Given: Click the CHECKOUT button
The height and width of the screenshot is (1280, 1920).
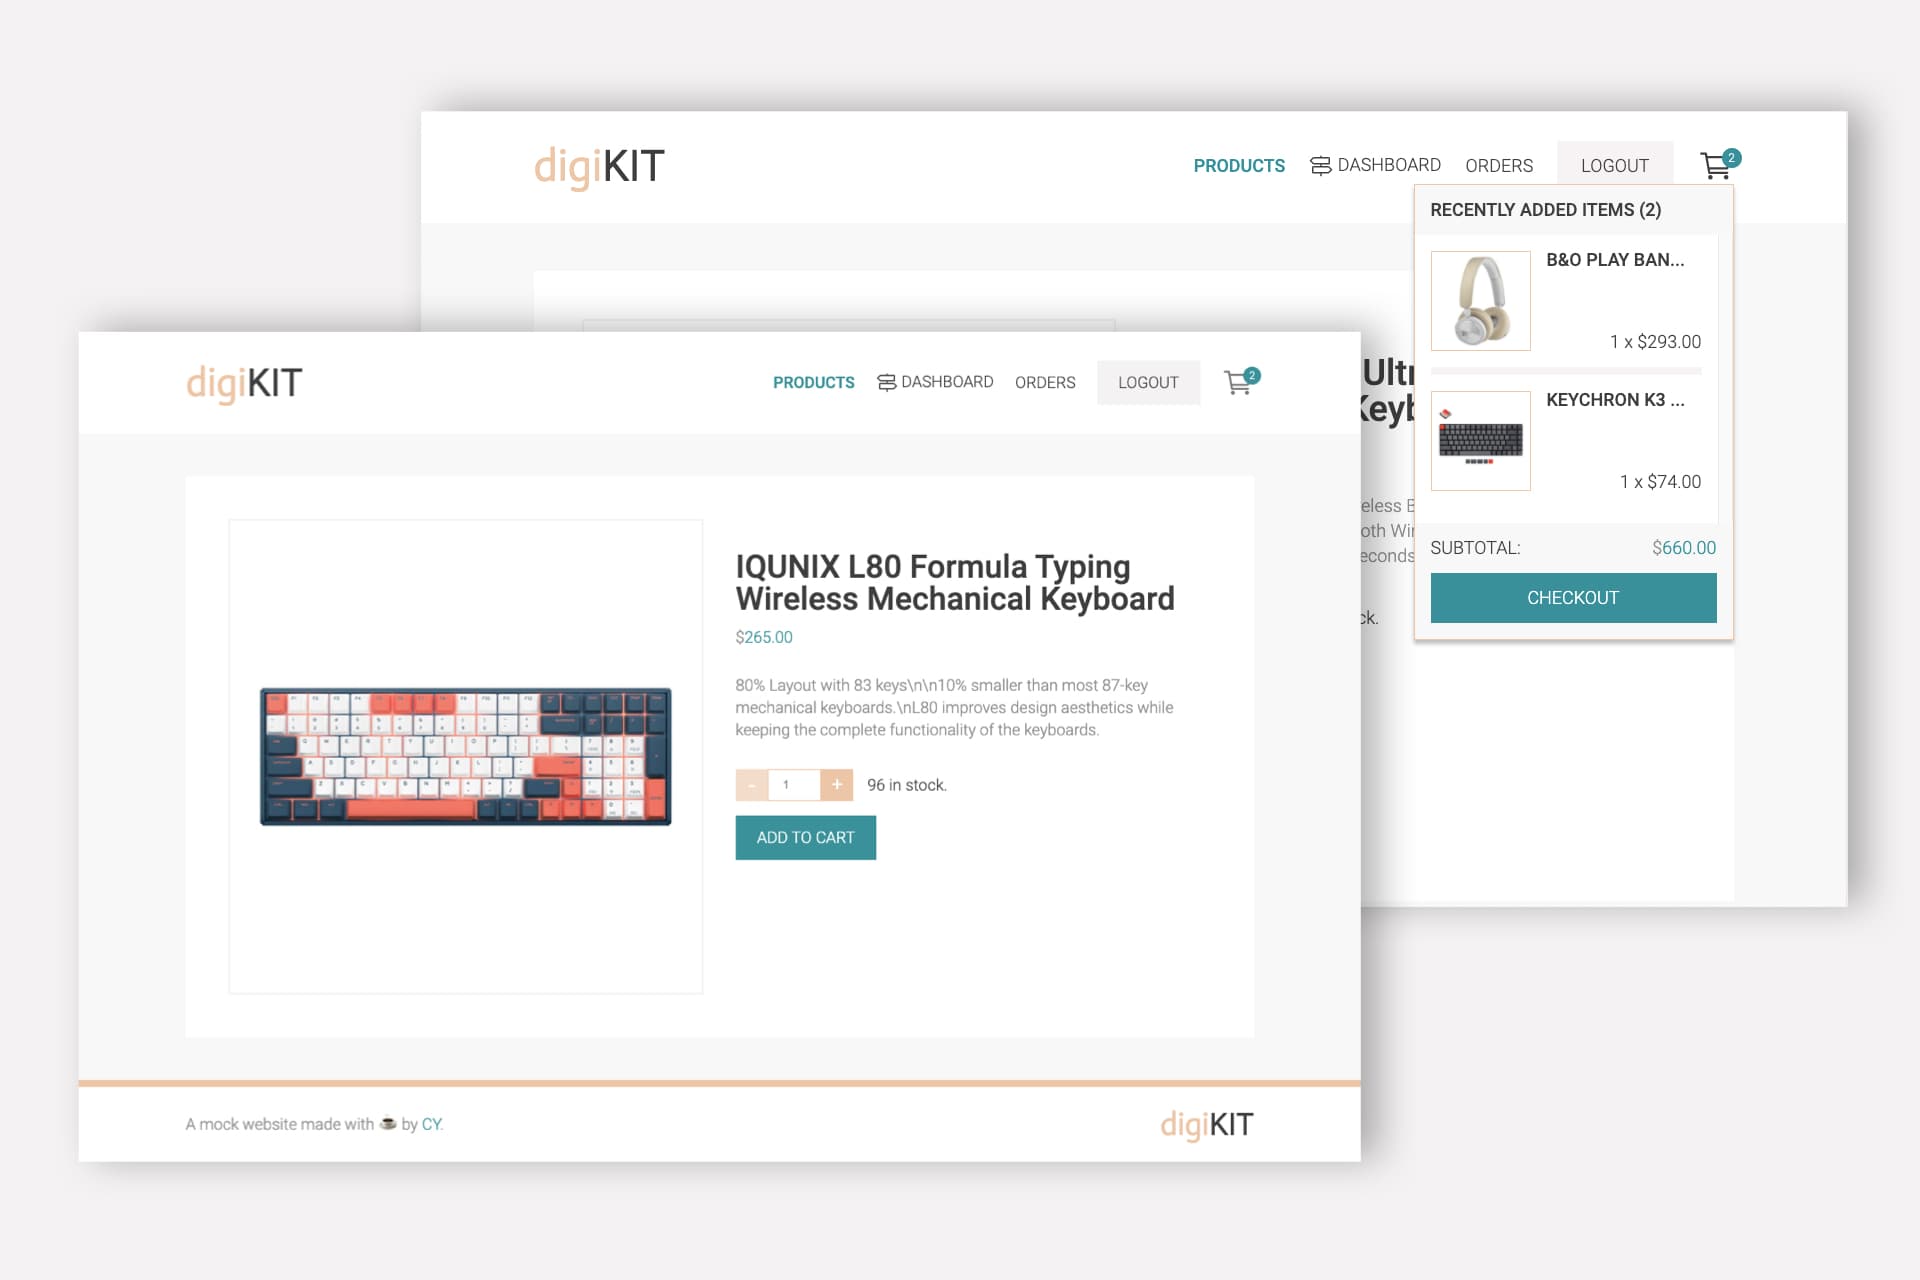Looking at the screenshot, I should [1573, 597].
